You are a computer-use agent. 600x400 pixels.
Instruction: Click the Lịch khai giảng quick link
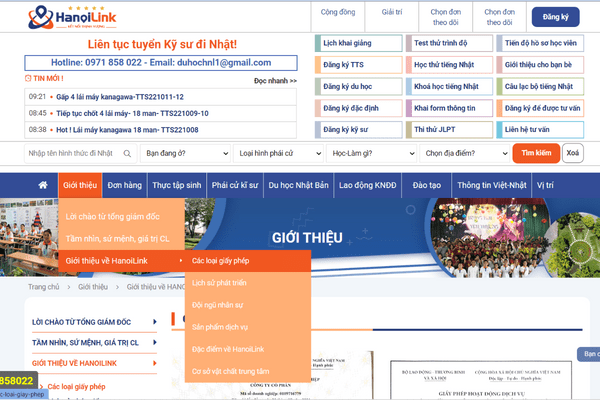point(359,43)
